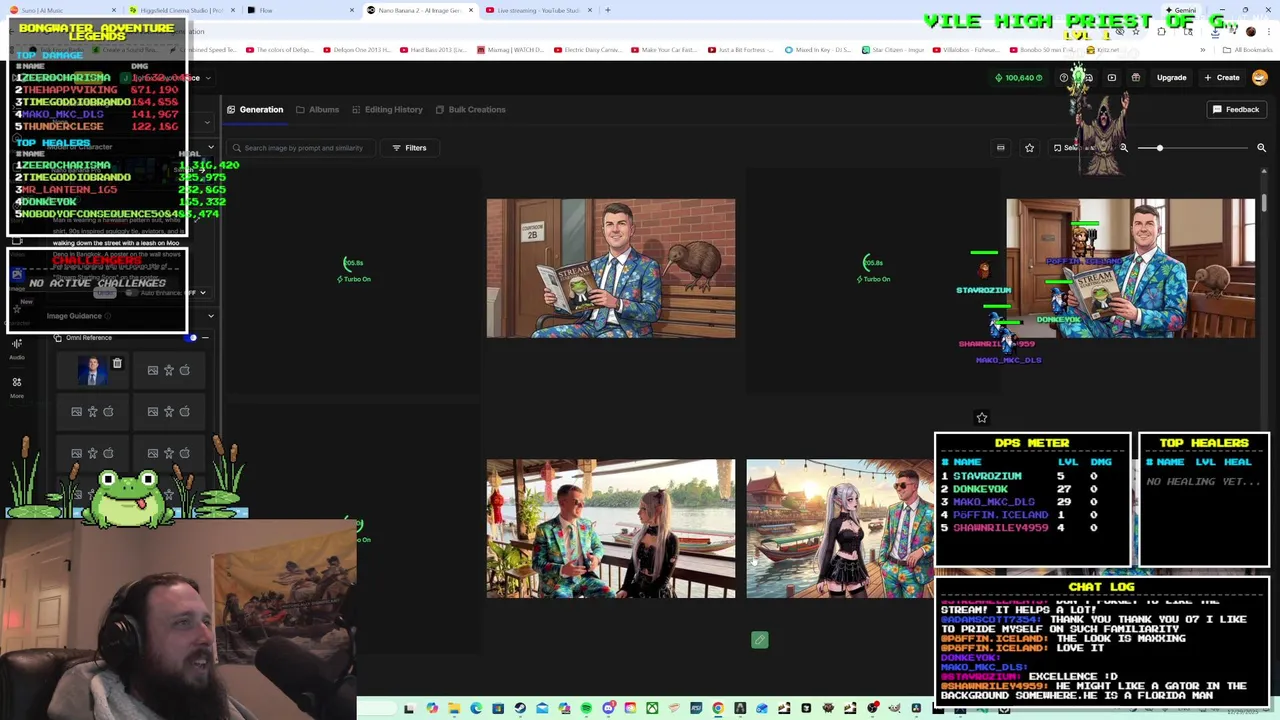The height and width of the screenshot is (720, 1280).
Task: Open the Auto Enhance dropdown
Action: tap(202, 293)
